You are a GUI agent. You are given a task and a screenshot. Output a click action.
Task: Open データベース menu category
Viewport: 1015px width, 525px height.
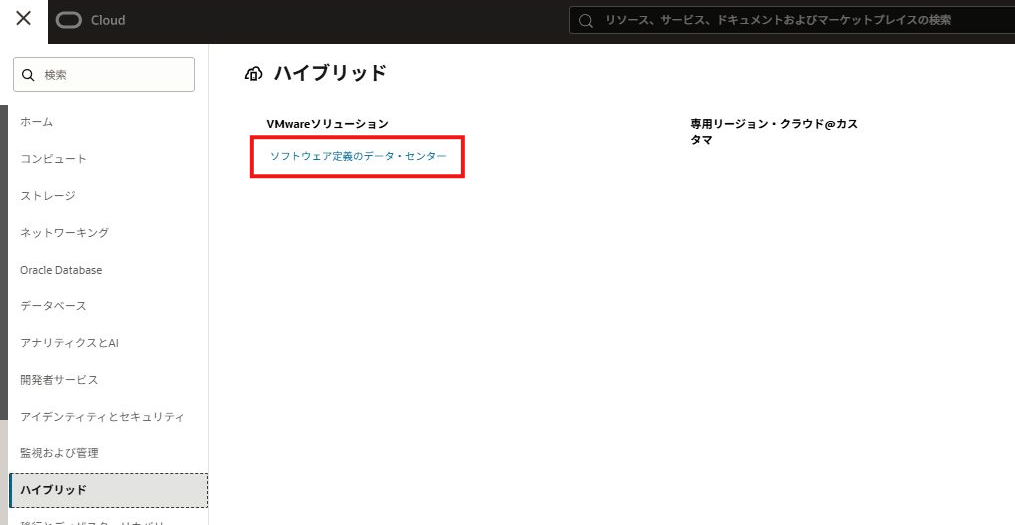point(53,306)
